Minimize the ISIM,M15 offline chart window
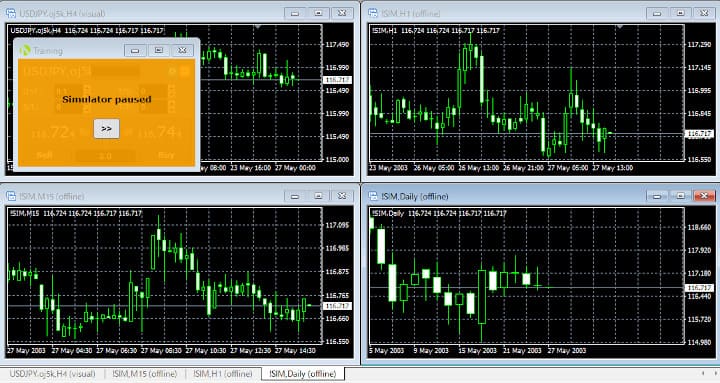Image resolution: width=720 pixels, height=383 pixels. 295,196
